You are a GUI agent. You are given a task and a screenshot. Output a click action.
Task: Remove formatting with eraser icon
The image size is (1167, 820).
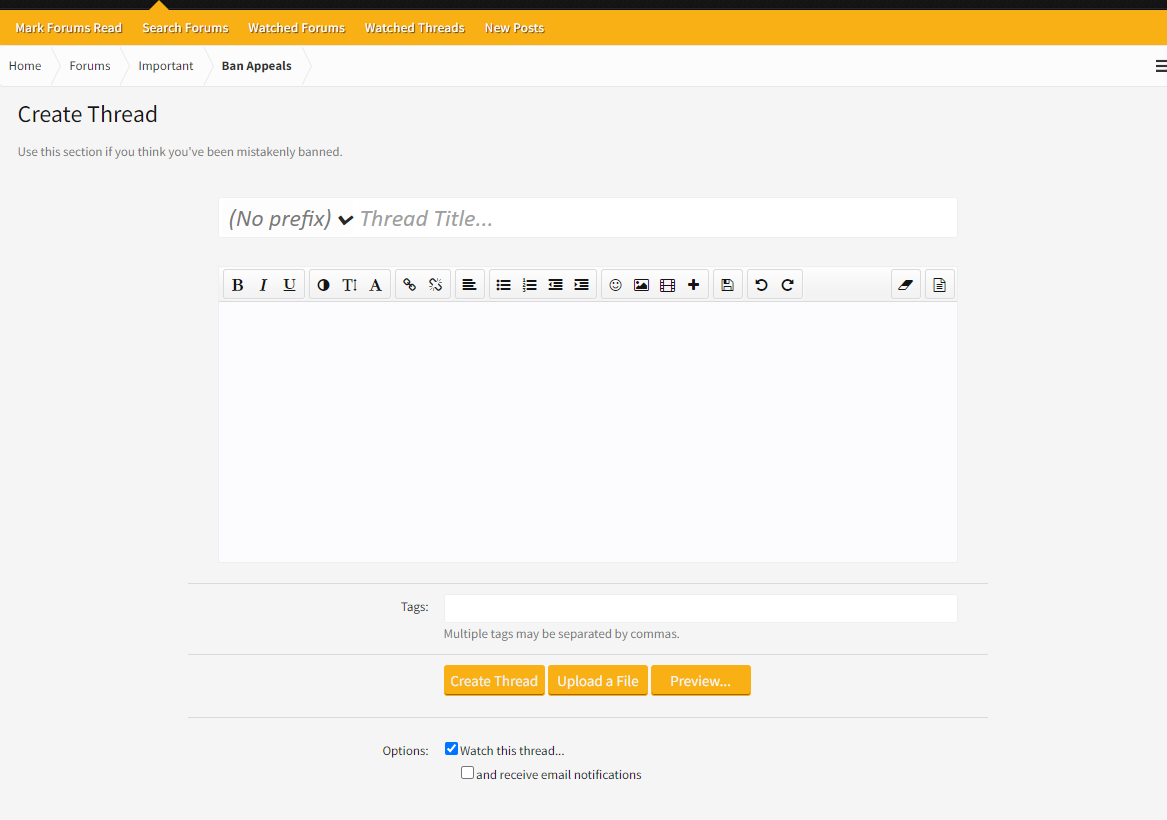[906, 285]
